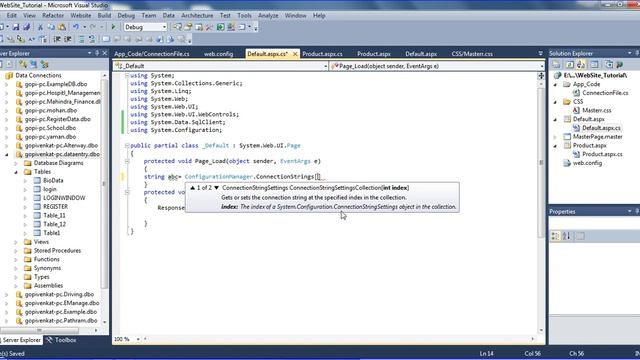Switch to the CSS/Masterr.css tab
The height and width of the screenshot is (360, 640).
[x=472, y=54]
